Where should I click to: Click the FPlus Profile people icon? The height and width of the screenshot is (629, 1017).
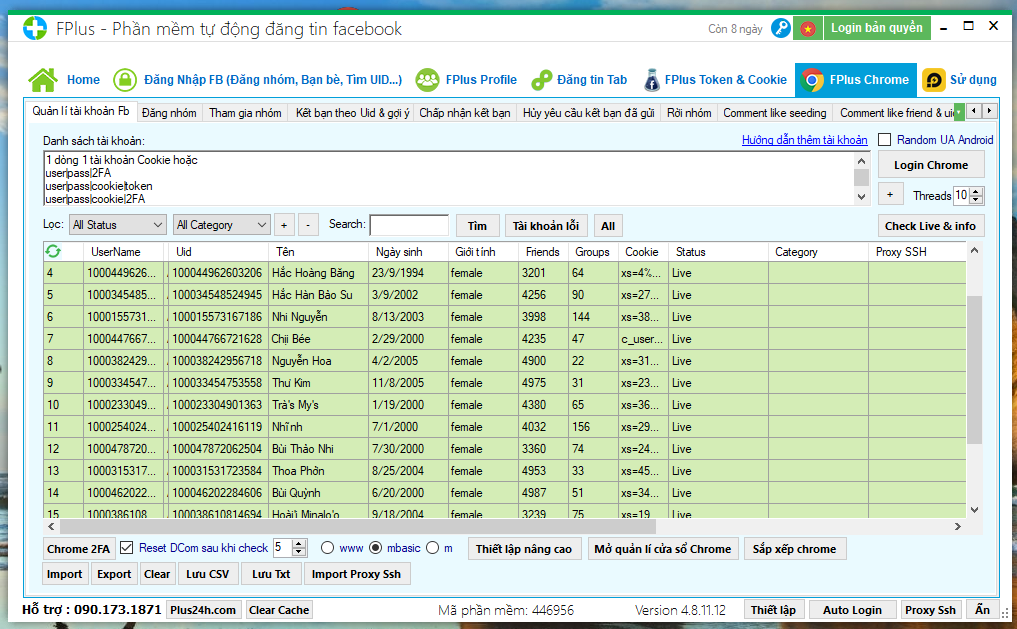[x=427, y=80]
